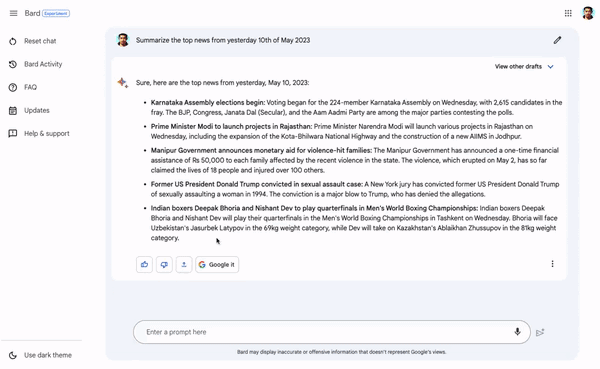The height and width of the screenshot is (369, 600).
Task: Click the chevron beside View other drafts
Action: coord(550,67)
